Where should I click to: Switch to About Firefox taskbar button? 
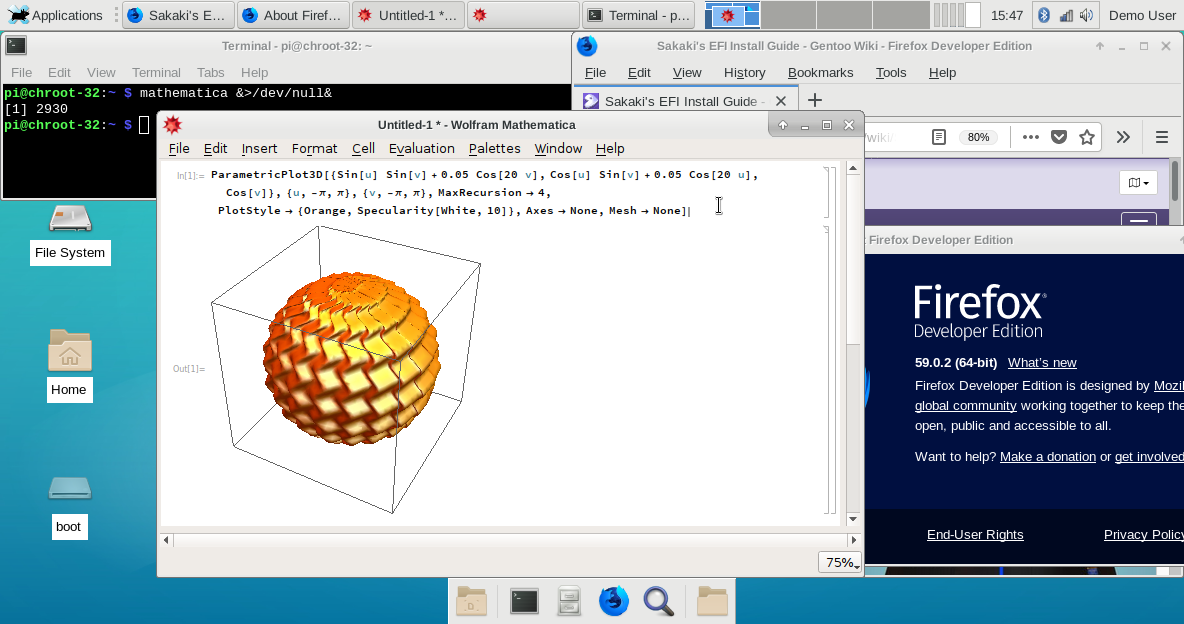click(x=294, y=15)
